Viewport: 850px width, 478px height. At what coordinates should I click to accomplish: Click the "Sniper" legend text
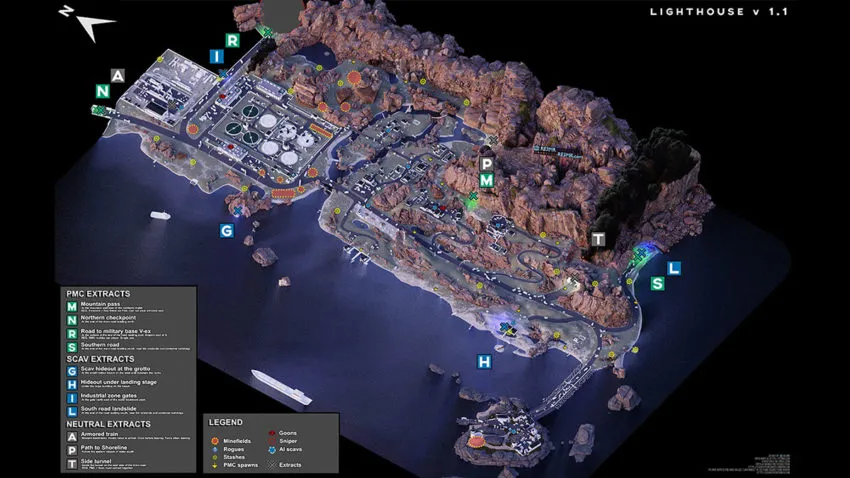point(288,441)
